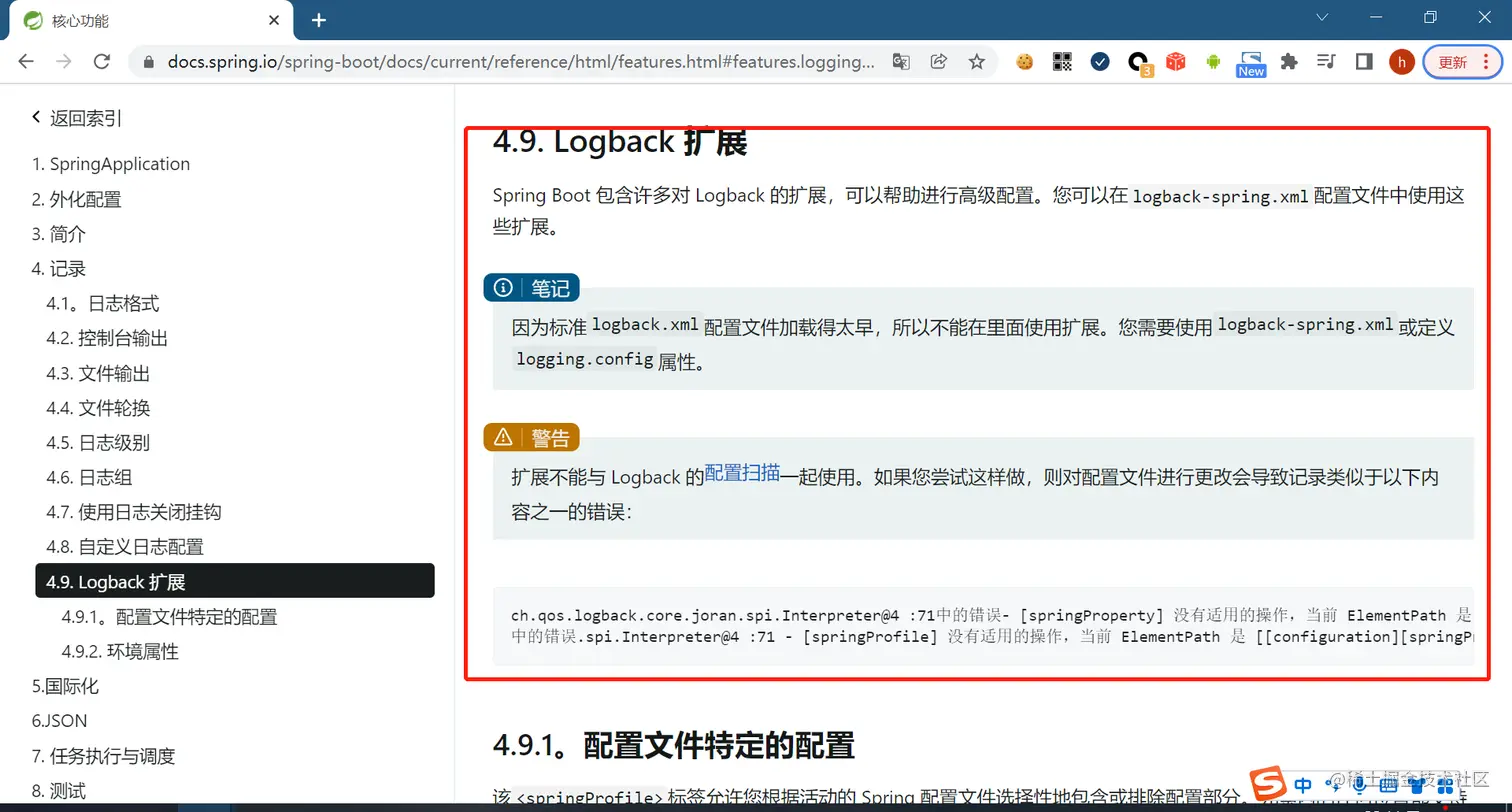
Task: Open 2. 外化配置 in sidebar
Action: [x=77, y=199]
